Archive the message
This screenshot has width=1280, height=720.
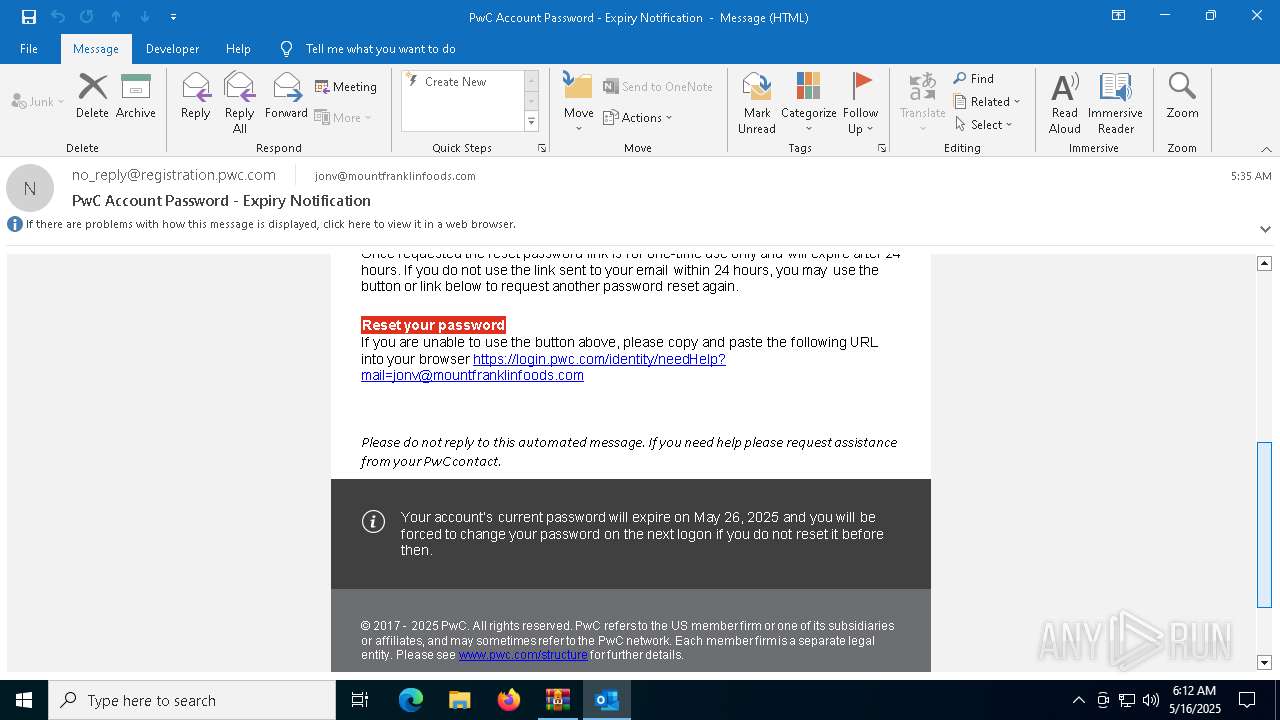135,96
